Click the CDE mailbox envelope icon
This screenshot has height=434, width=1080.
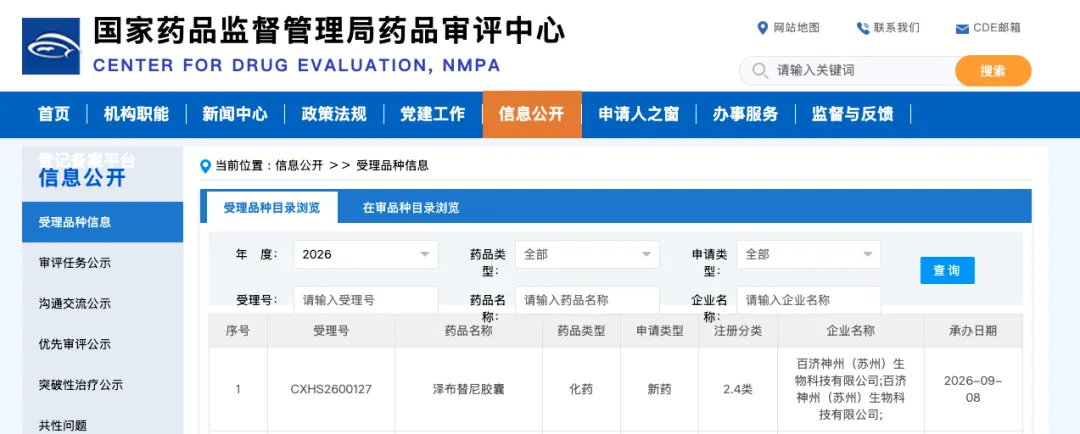962,29
